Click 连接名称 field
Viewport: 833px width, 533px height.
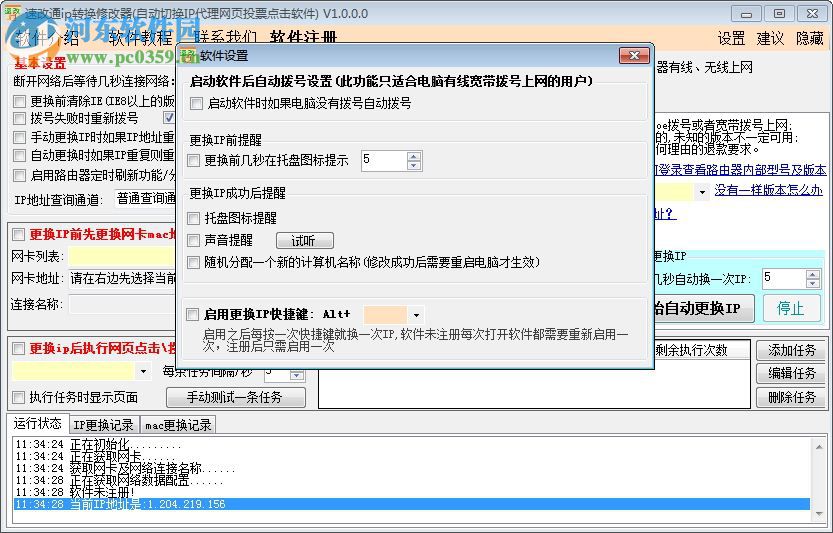click(122, 304)
